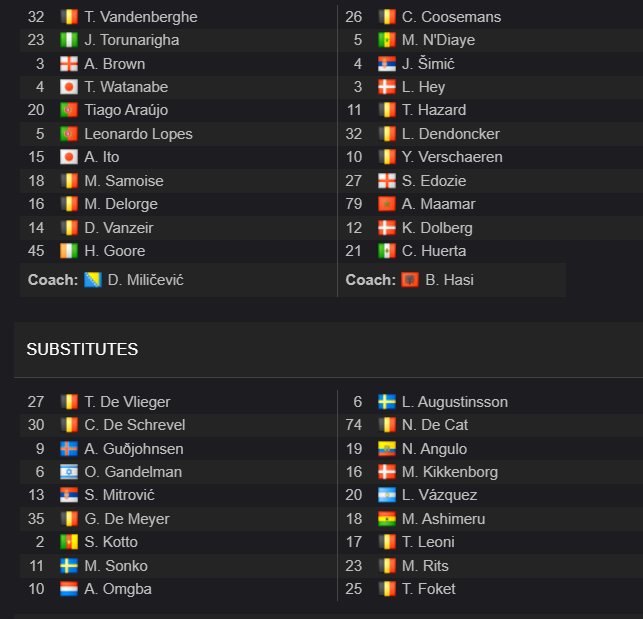Viewport: 643px width, 619px height.
Task: Open player profile for K. Dolberg
Action: pos(437,228)
